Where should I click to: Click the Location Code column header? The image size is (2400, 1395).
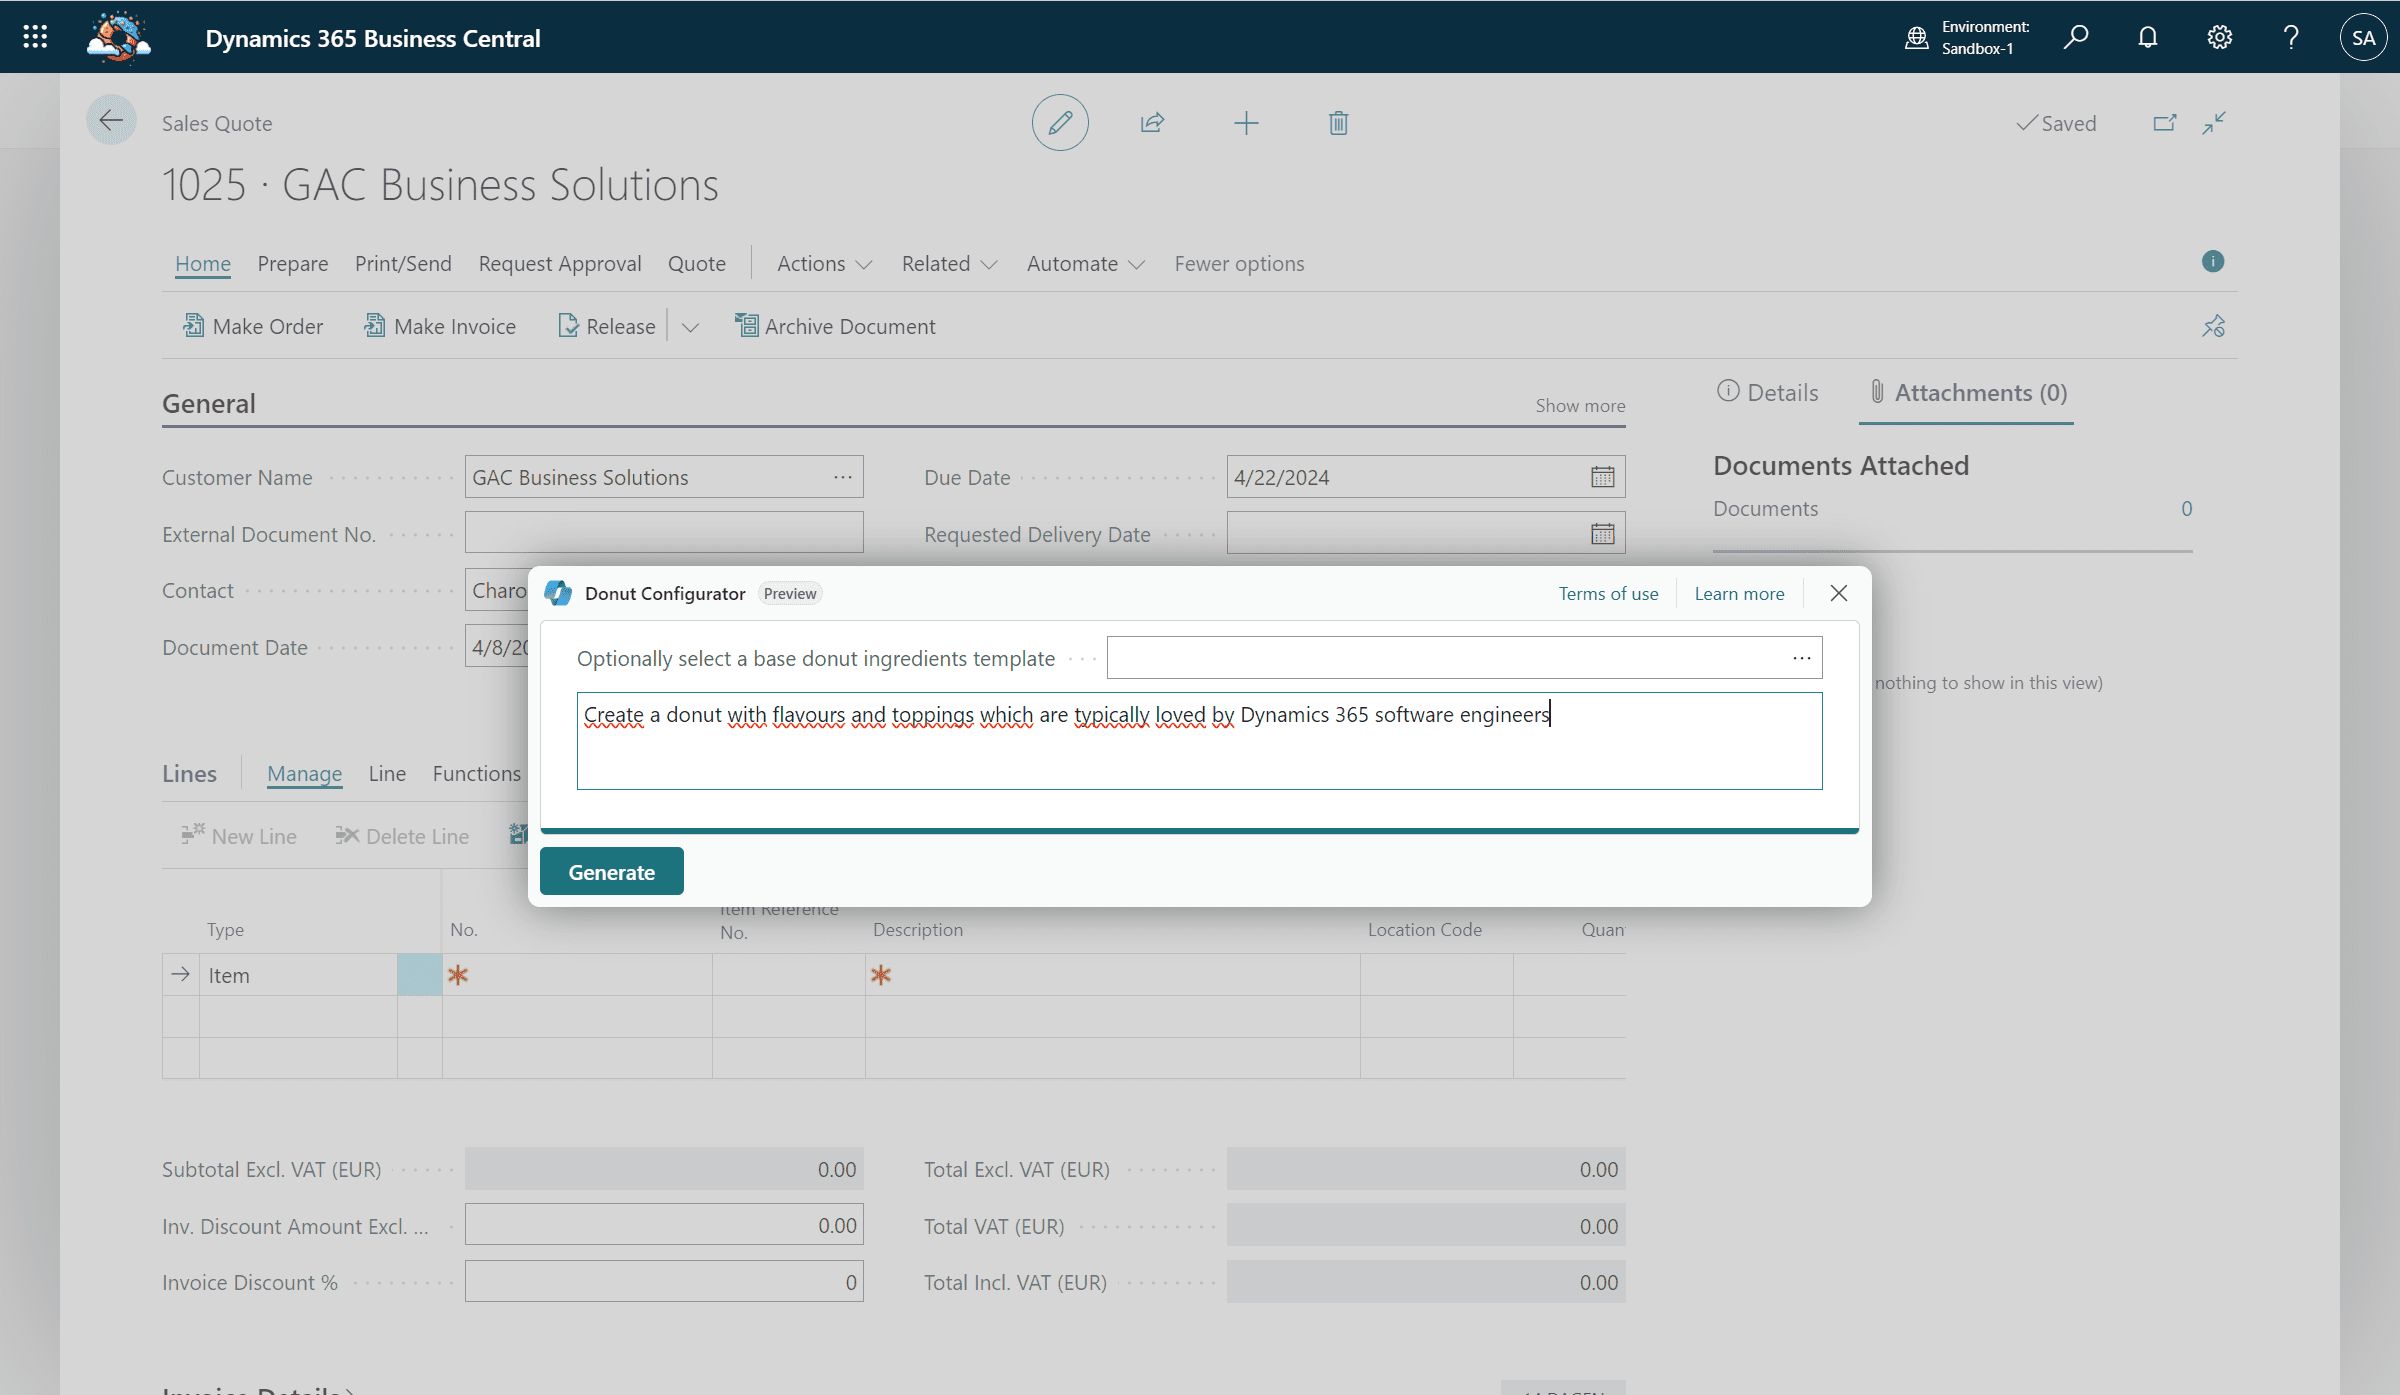click(x=1425, y=930)
